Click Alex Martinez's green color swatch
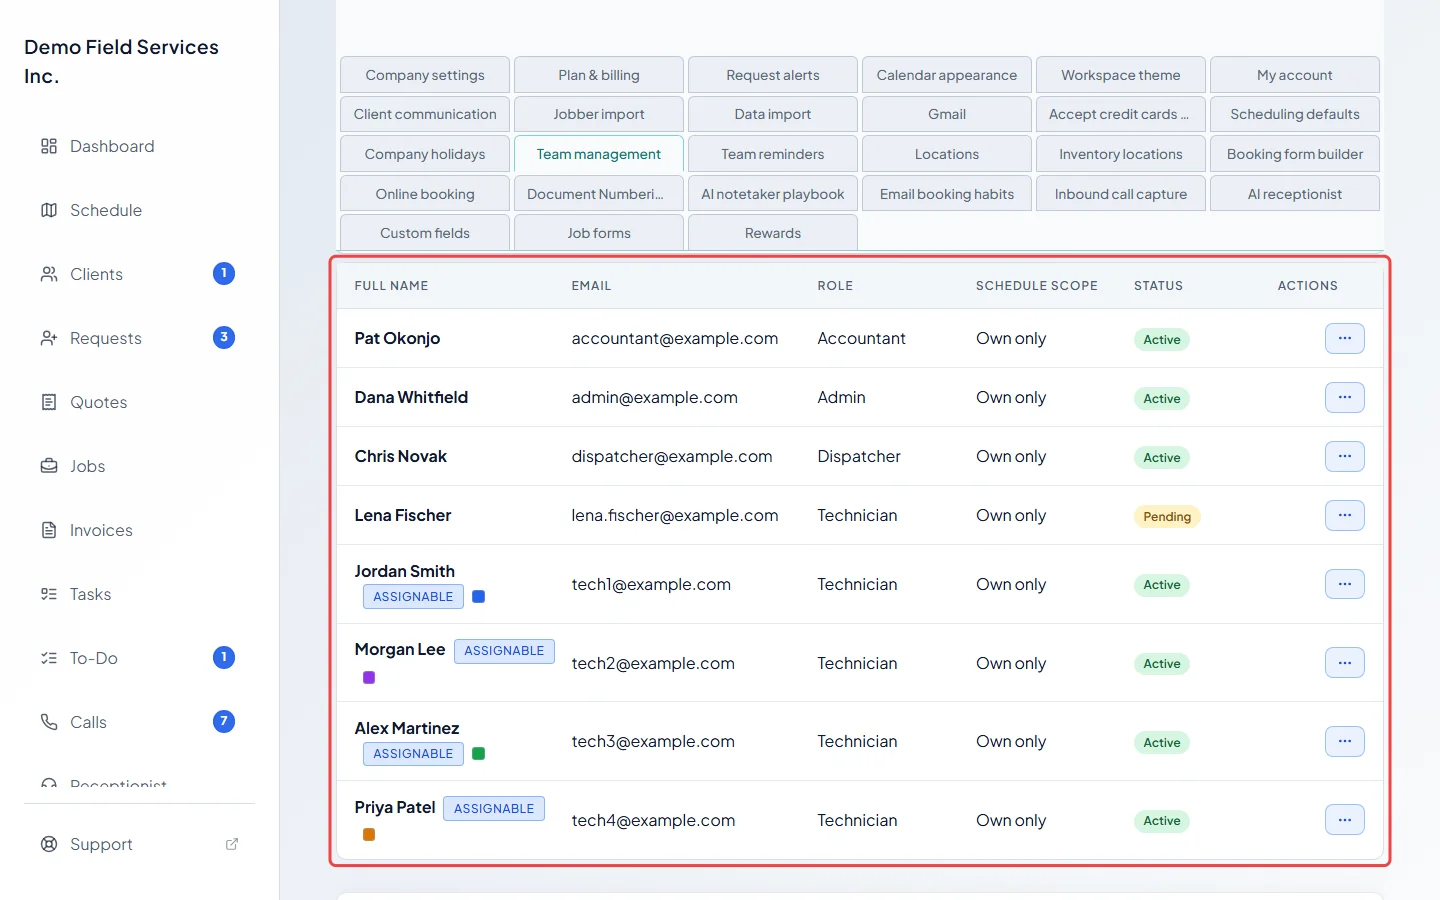Image resolution: width=1440 pixels, height=900 pixels. (x=479, y=754)
